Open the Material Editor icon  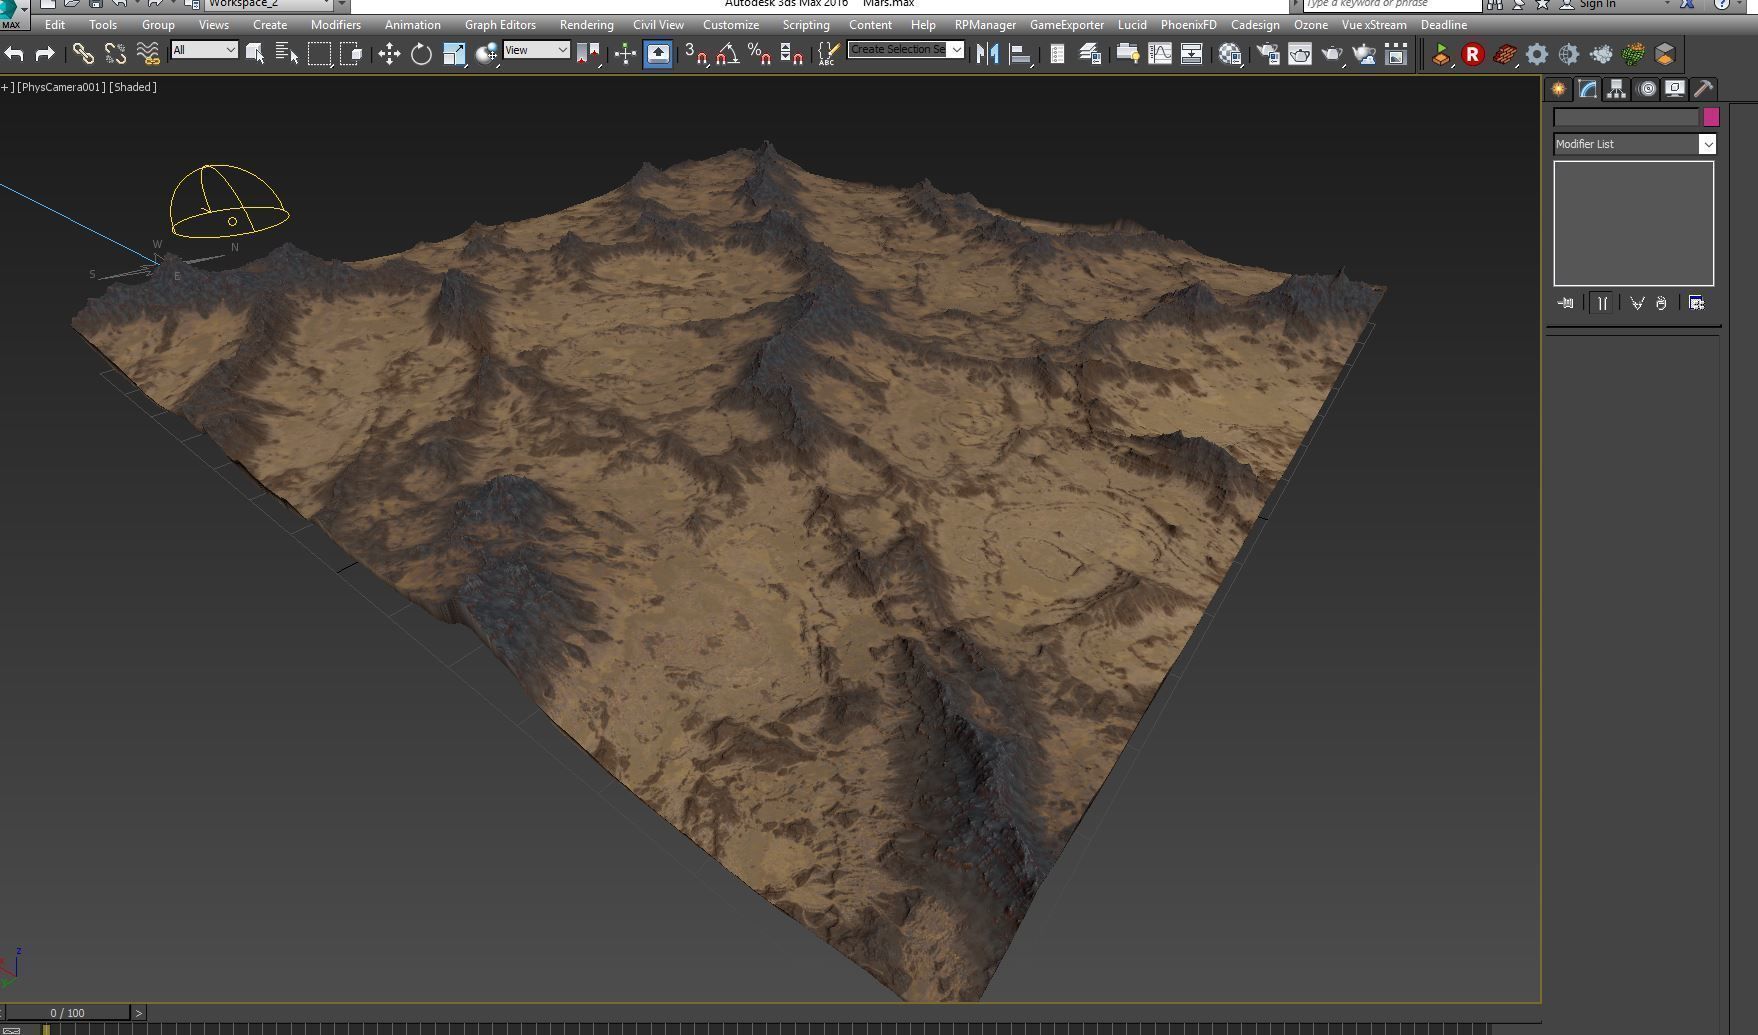(1230, 54)
